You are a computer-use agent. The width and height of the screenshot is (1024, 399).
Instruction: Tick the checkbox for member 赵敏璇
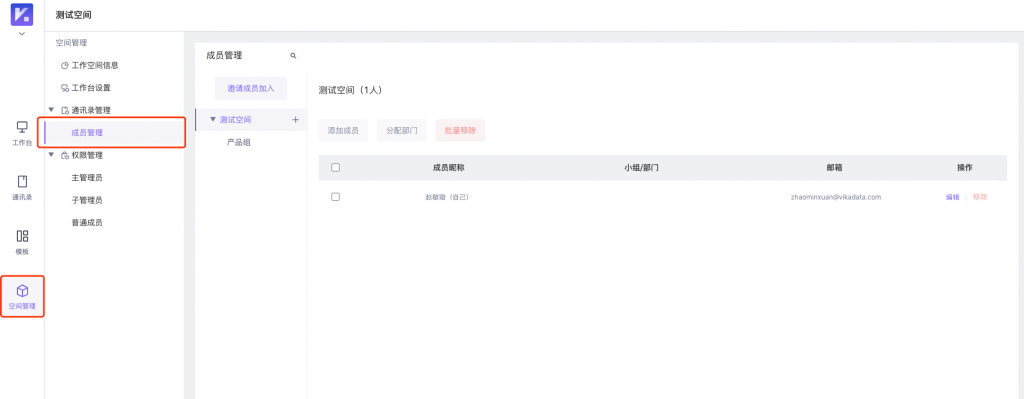point(336,197)
